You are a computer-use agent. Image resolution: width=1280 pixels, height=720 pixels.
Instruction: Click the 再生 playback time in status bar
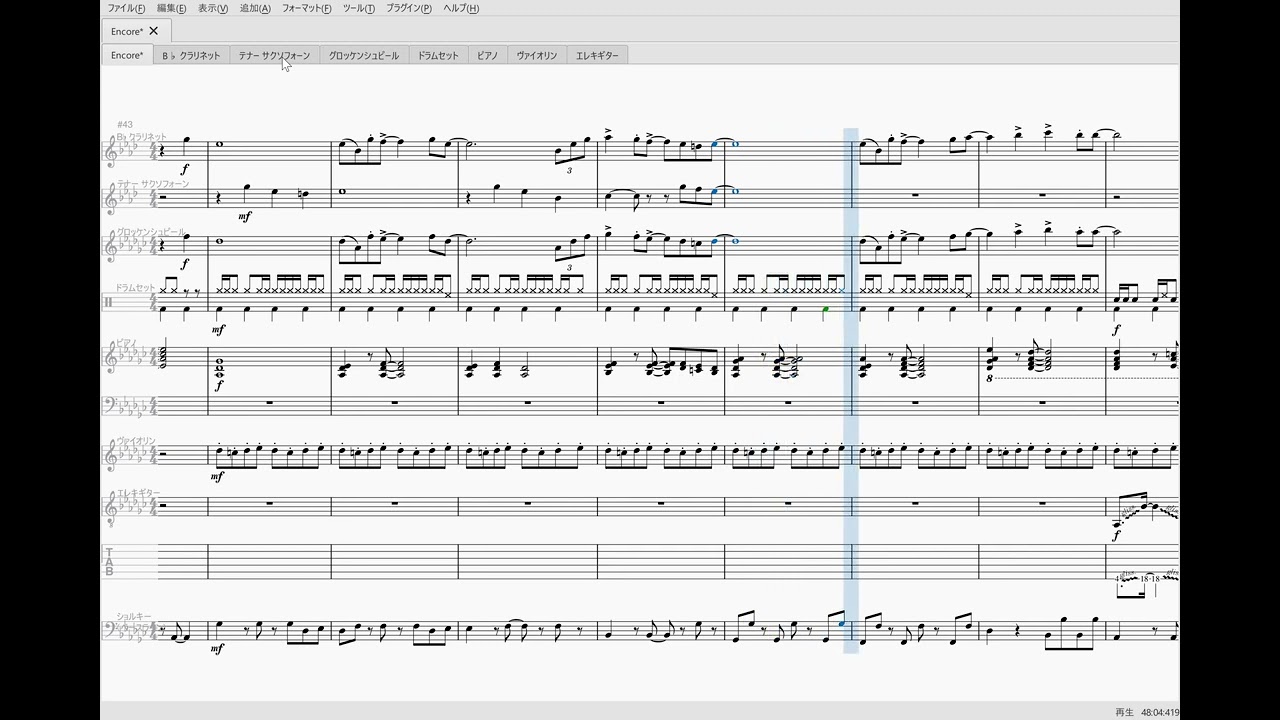(x=1147, y=712)
